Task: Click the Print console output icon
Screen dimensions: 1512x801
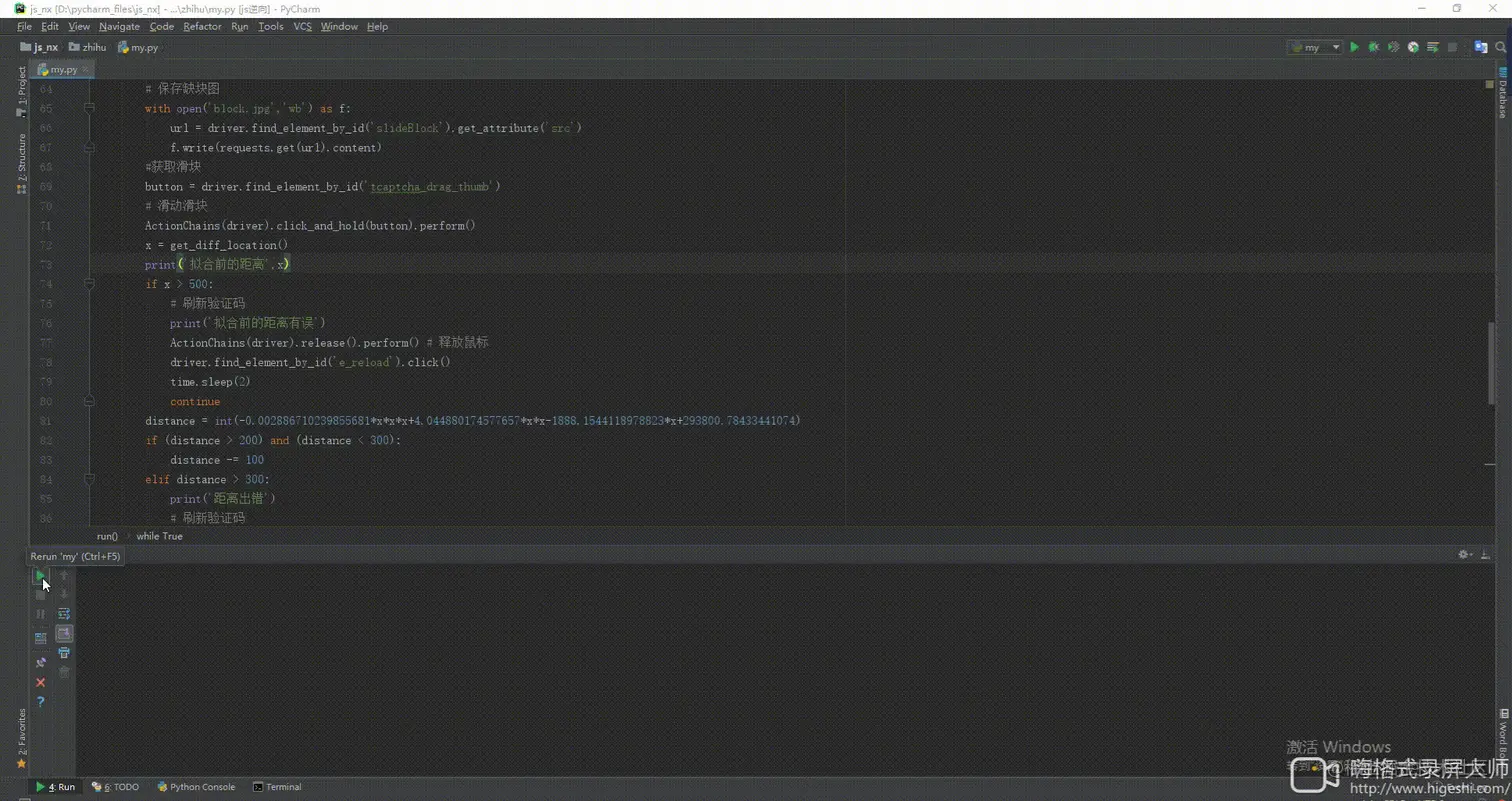Action: [x=64, y=653]
